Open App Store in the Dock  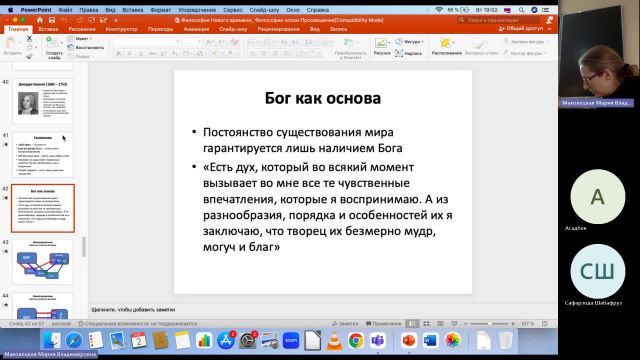tap(226, 340)
